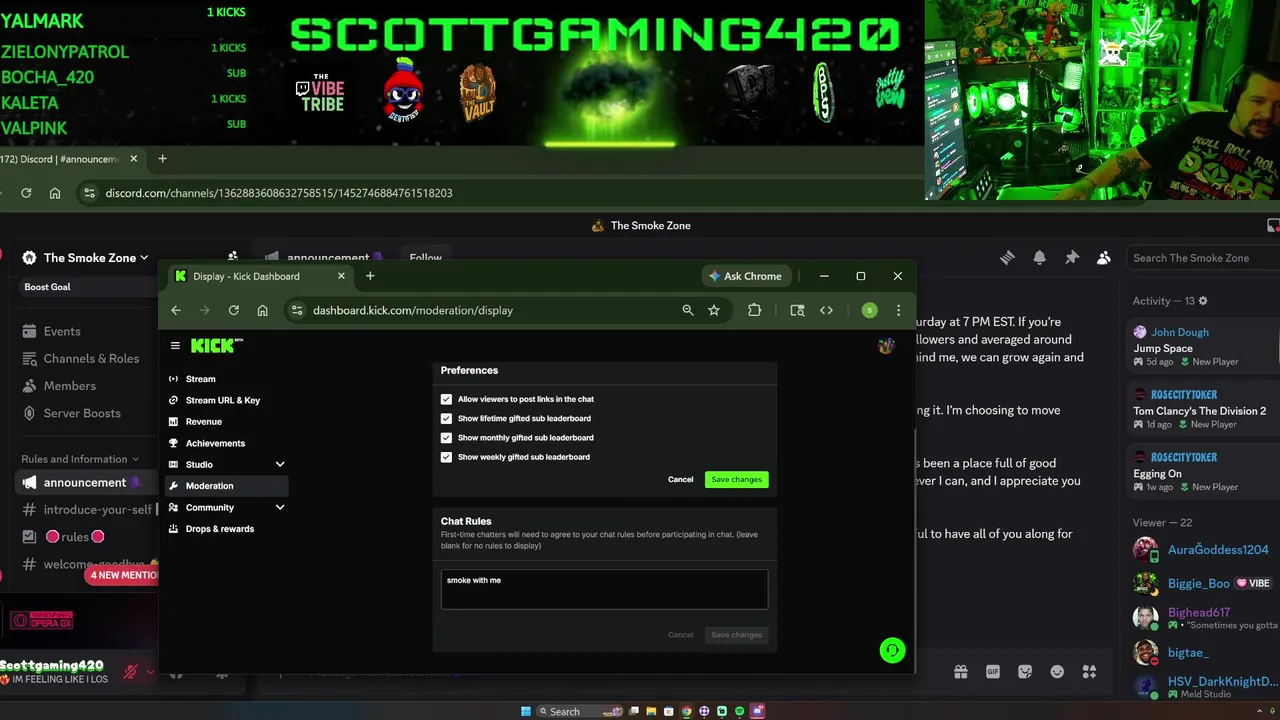
Task: Select announcement channel in Discord
Action: (x=88, y=482)
